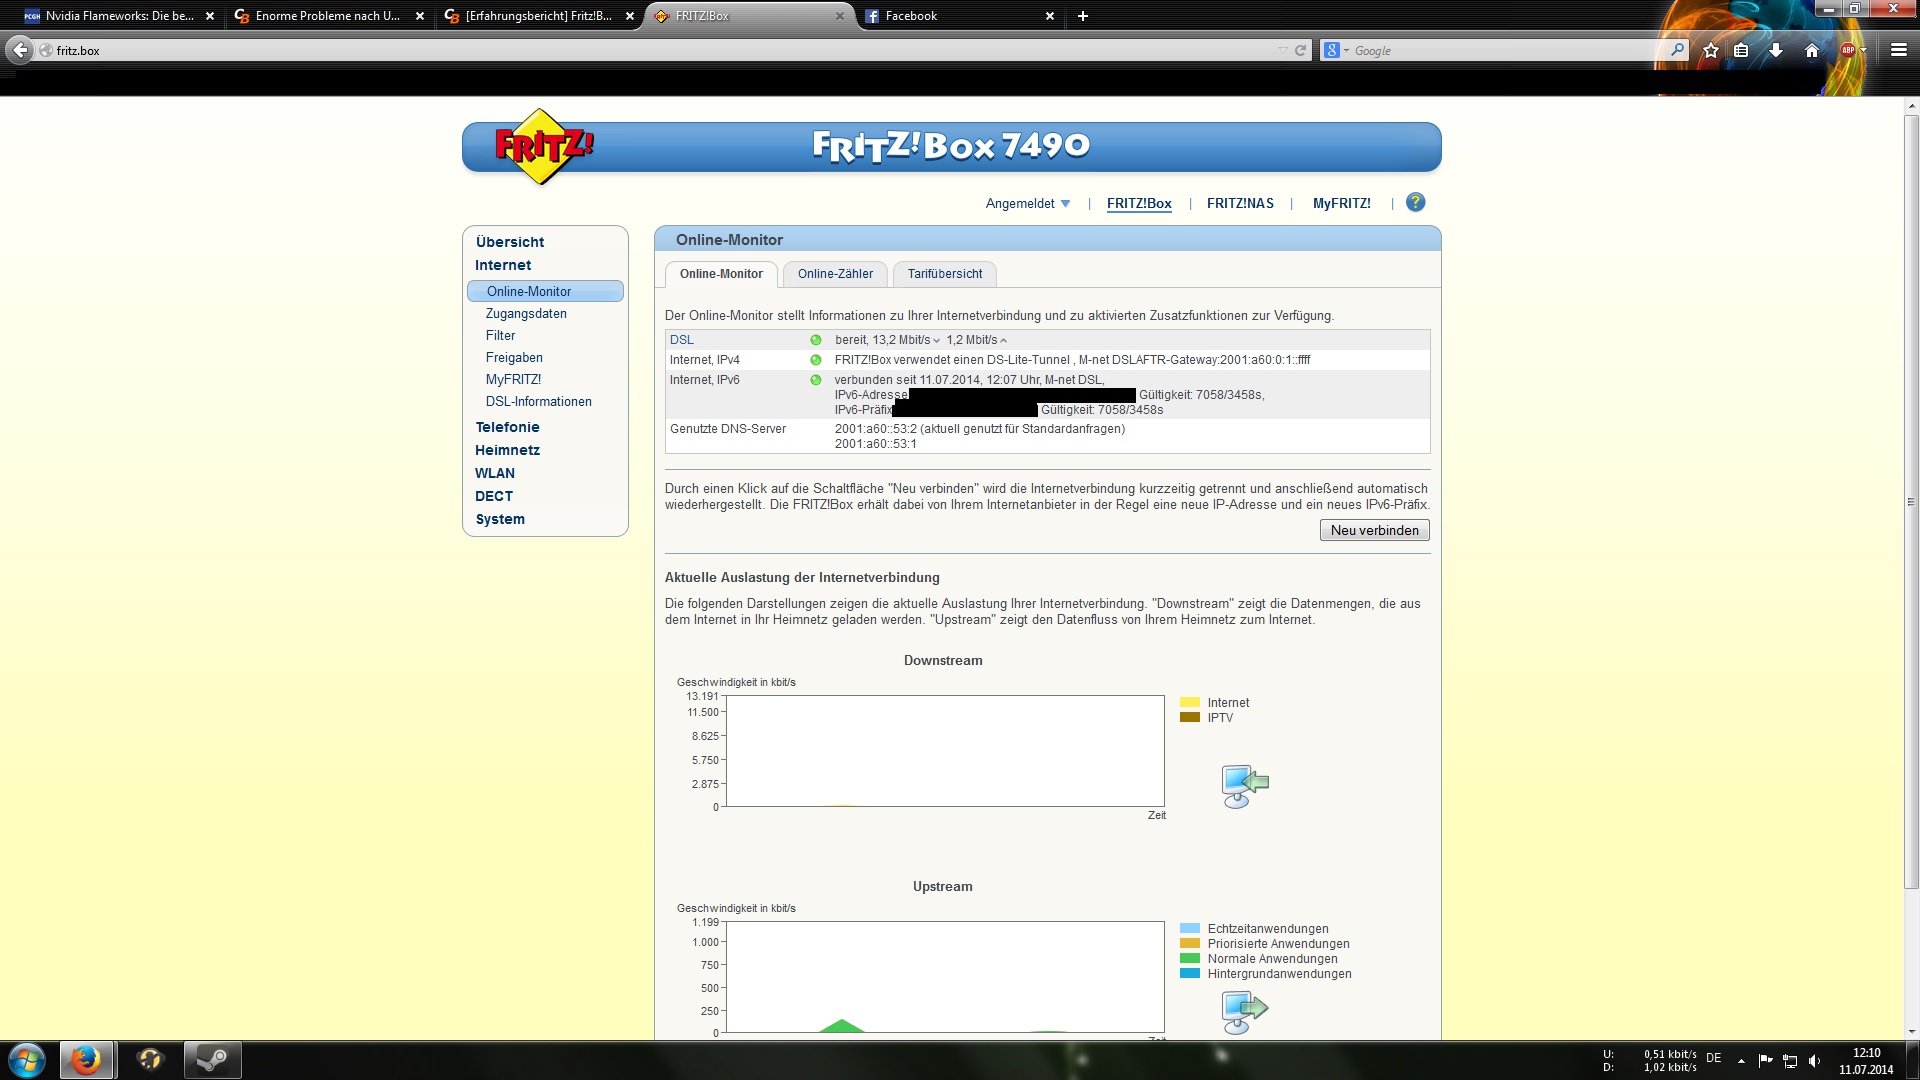Open the Tarifübersicht tab
This screenshot has height=1080, width=1920.
[x=944, y=274]
